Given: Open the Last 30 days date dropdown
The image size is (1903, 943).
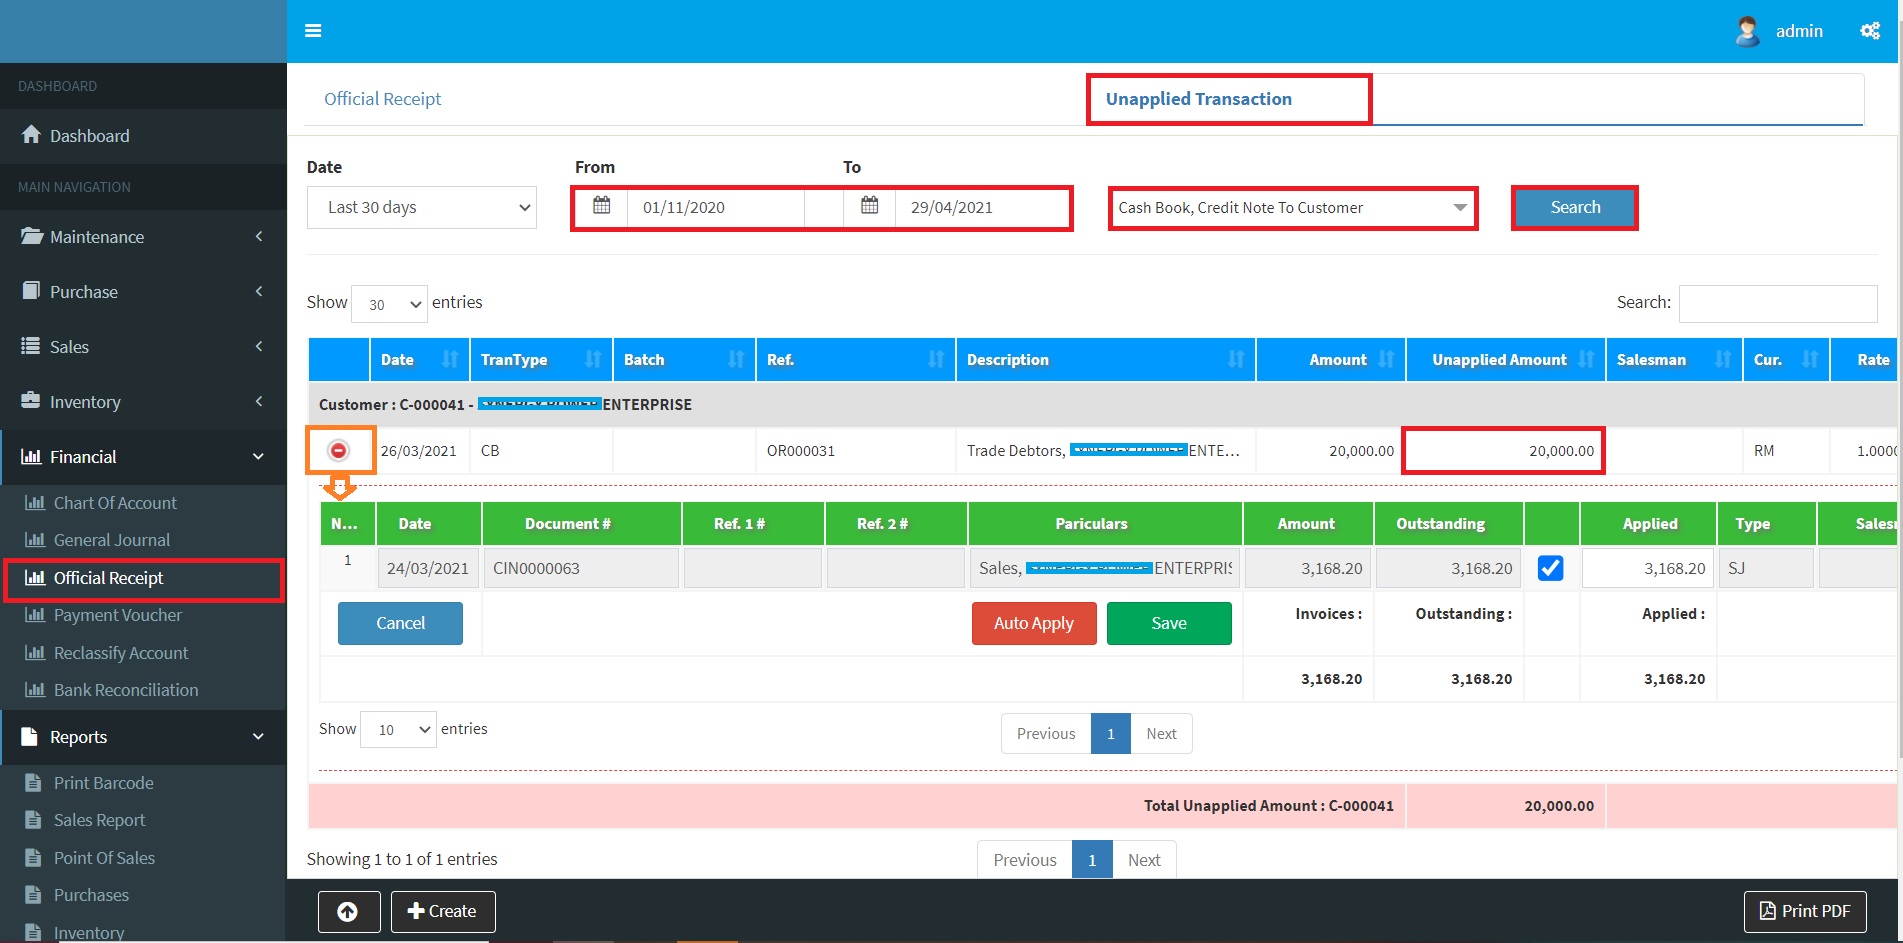Looking at the screenshot, I should 421,208.
